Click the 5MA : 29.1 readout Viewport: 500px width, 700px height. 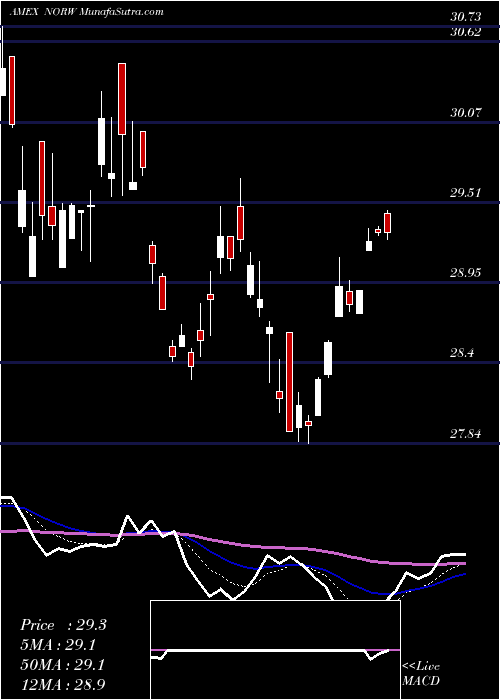(58, 645)
